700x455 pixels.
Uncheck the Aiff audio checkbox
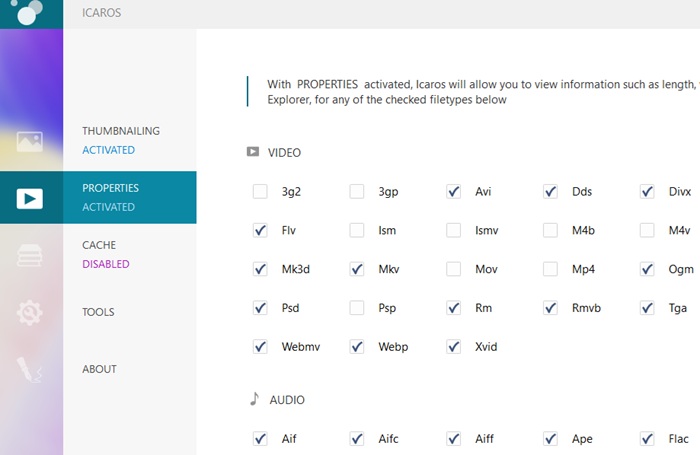pos(454,439)
